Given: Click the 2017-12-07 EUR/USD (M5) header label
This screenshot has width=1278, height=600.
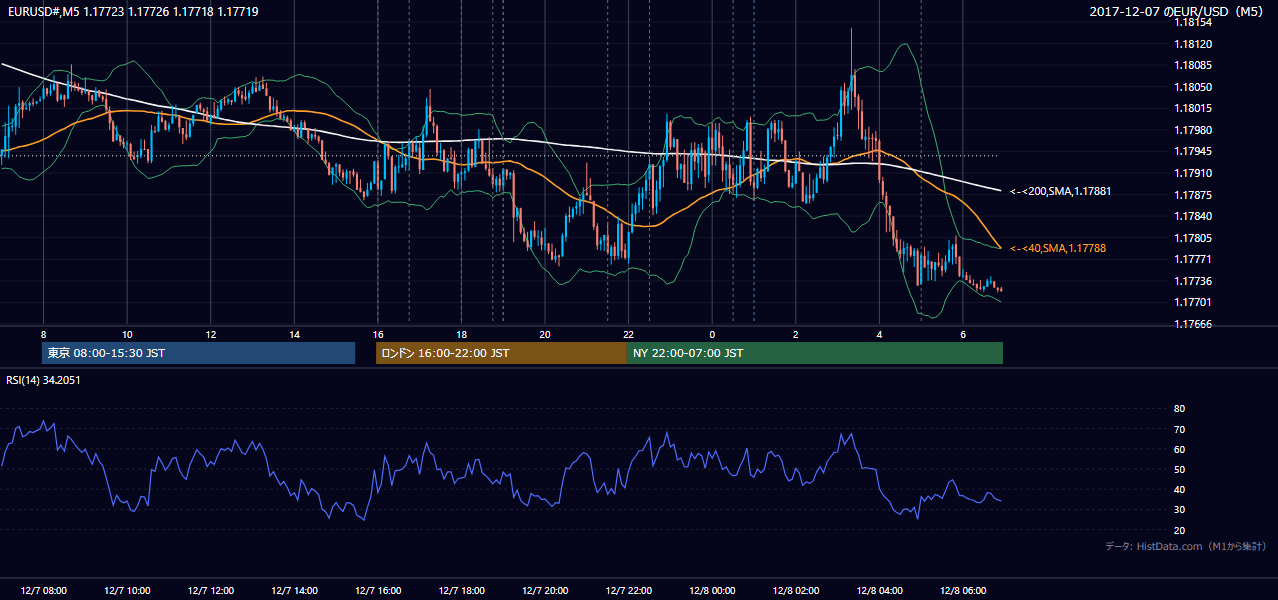Looking at the screenshot, I should (x=1178, y=11).
